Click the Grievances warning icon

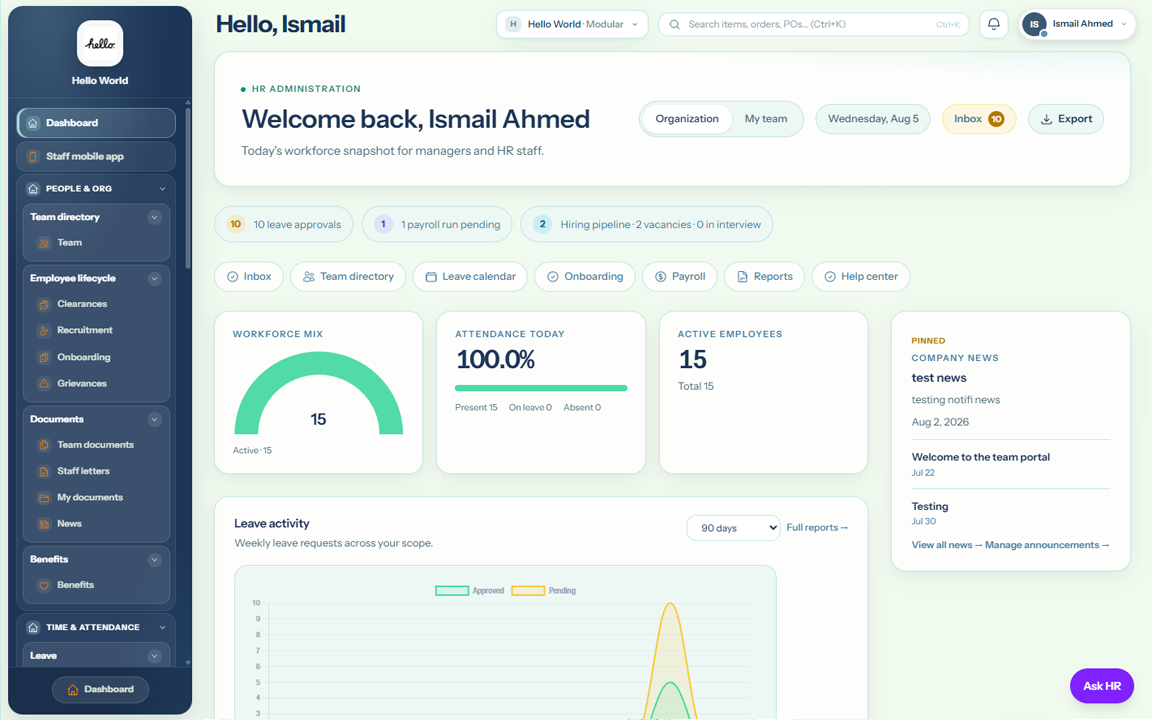pos(44,384)
